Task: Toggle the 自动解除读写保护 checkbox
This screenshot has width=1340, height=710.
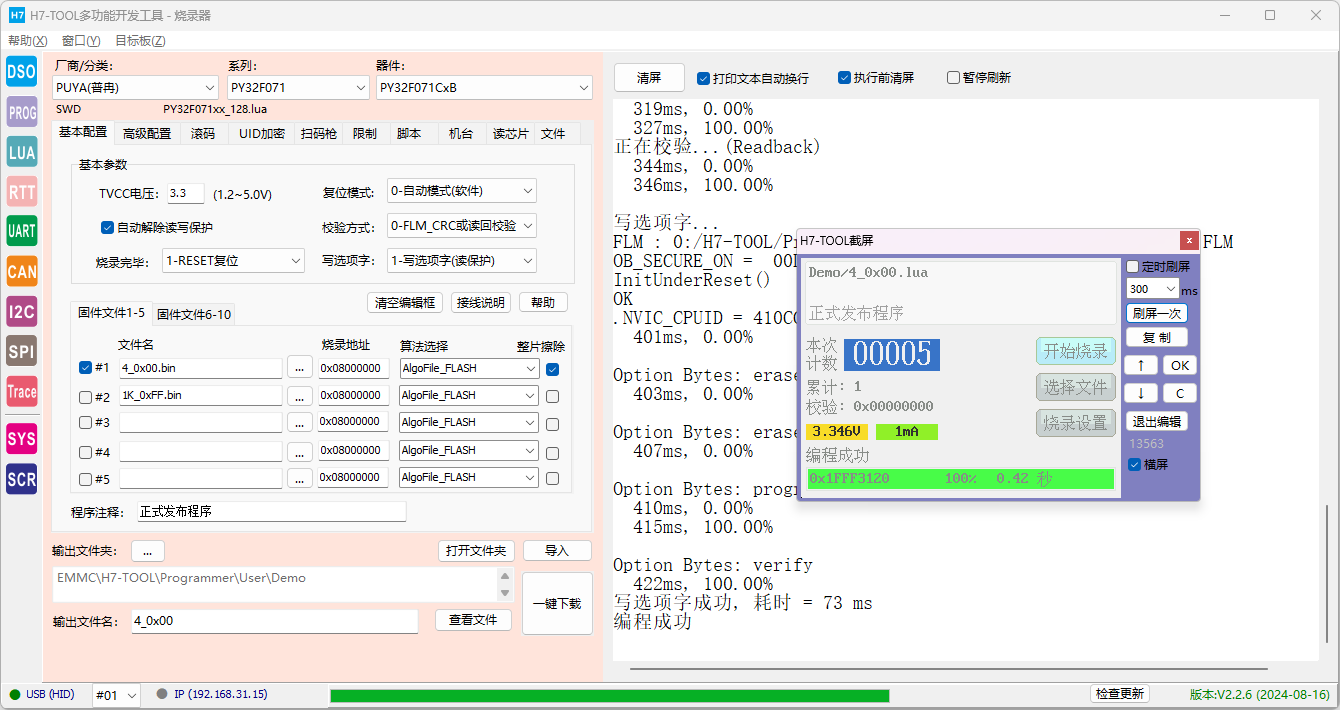Action: pos(108,227)
